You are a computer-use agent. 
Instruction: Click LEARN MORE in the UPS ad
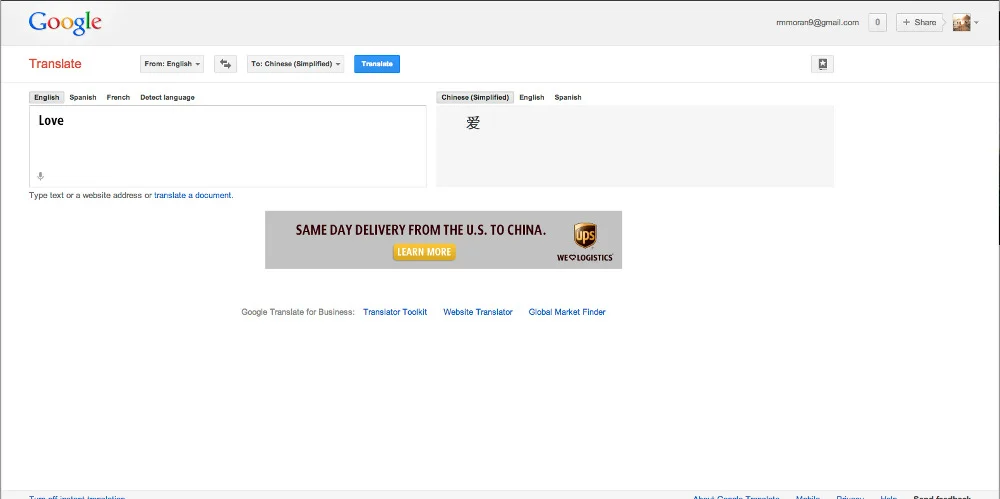tap(424, 252)
